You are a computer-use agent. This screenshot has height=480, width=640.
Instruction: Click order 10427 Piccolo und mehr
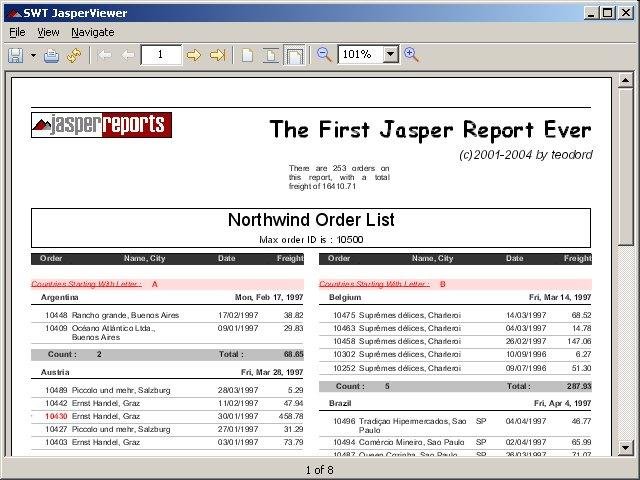[167, 429]
